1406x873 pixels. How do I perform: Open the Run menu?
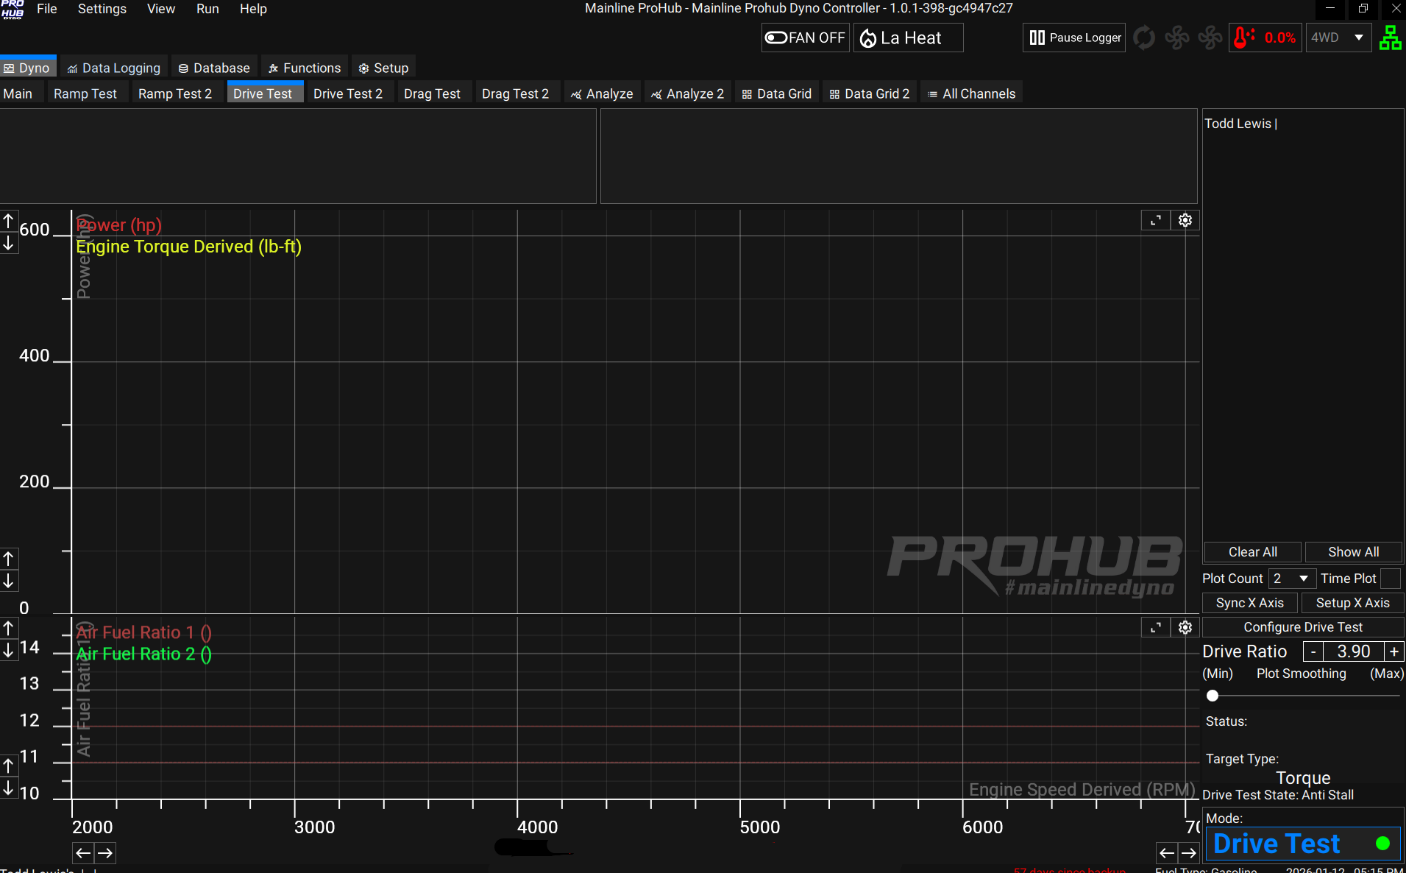point(208,9)
